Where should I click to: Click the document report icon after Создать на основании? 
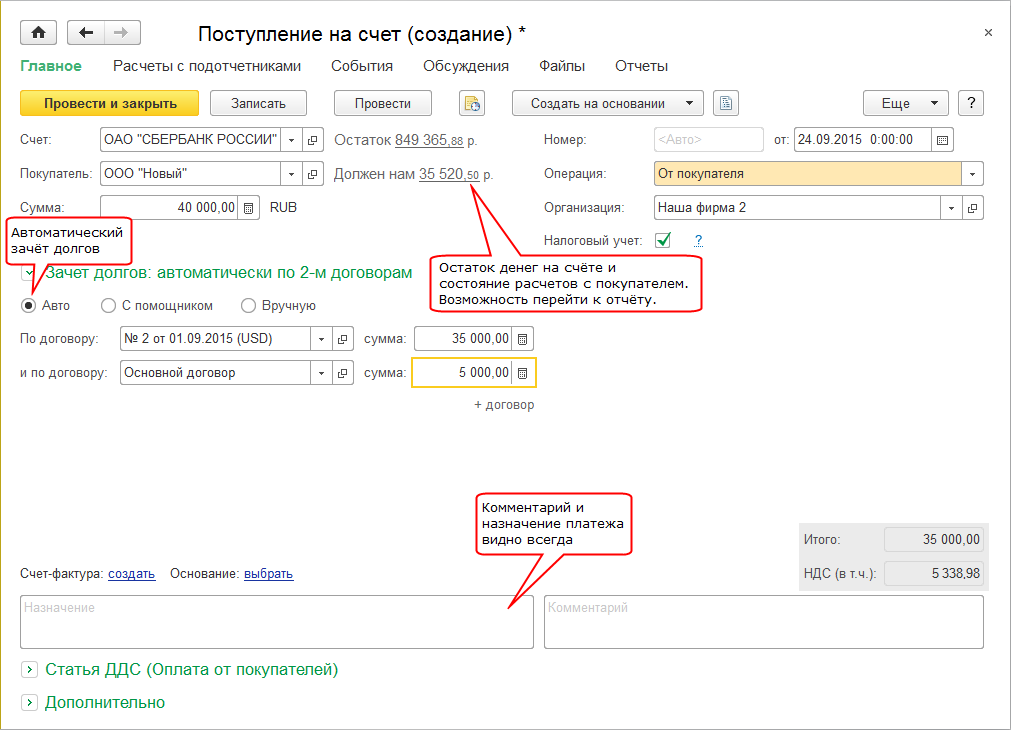click(x=726, y=103)
